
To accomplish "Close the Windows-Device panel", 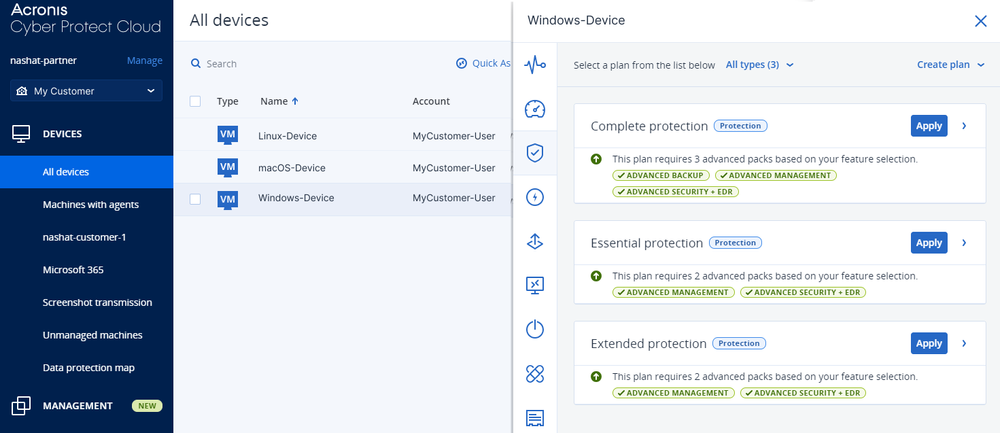I will click(981, 21).
